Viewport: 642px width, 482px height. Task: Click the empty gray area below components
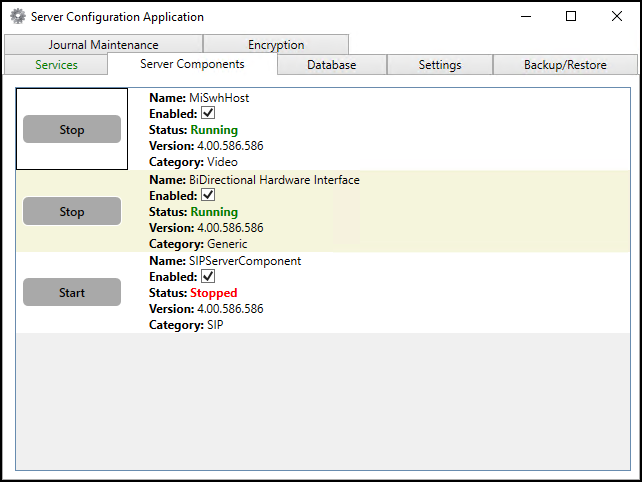pyautogui.click(x=322, y=400)
